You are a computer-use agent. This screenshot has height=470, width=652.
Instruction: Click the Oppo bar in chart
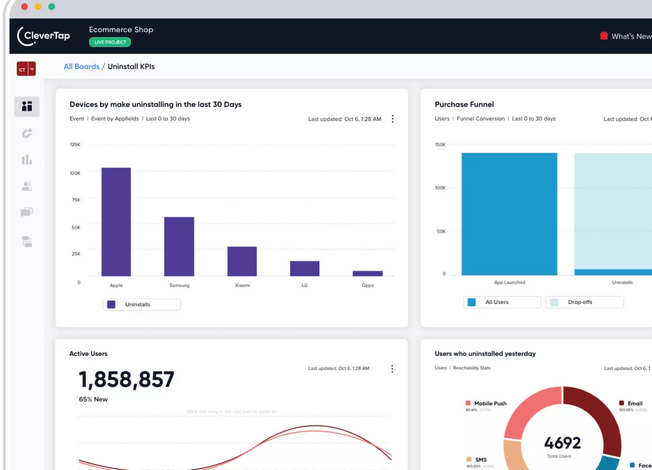[x=368, y=273]
